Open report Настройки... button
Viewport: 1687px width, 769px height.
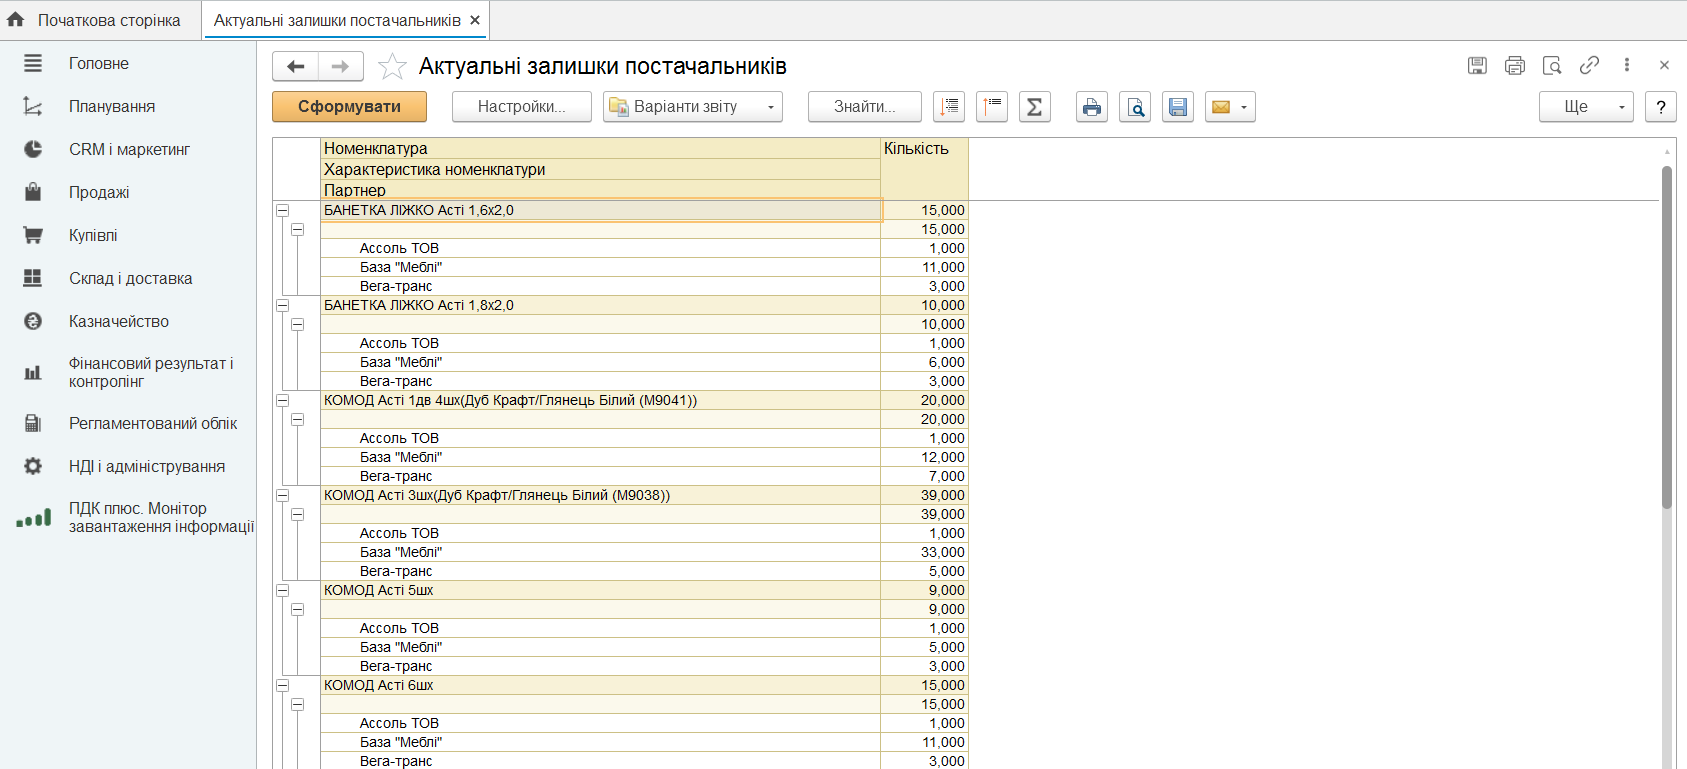click(522, 107)
